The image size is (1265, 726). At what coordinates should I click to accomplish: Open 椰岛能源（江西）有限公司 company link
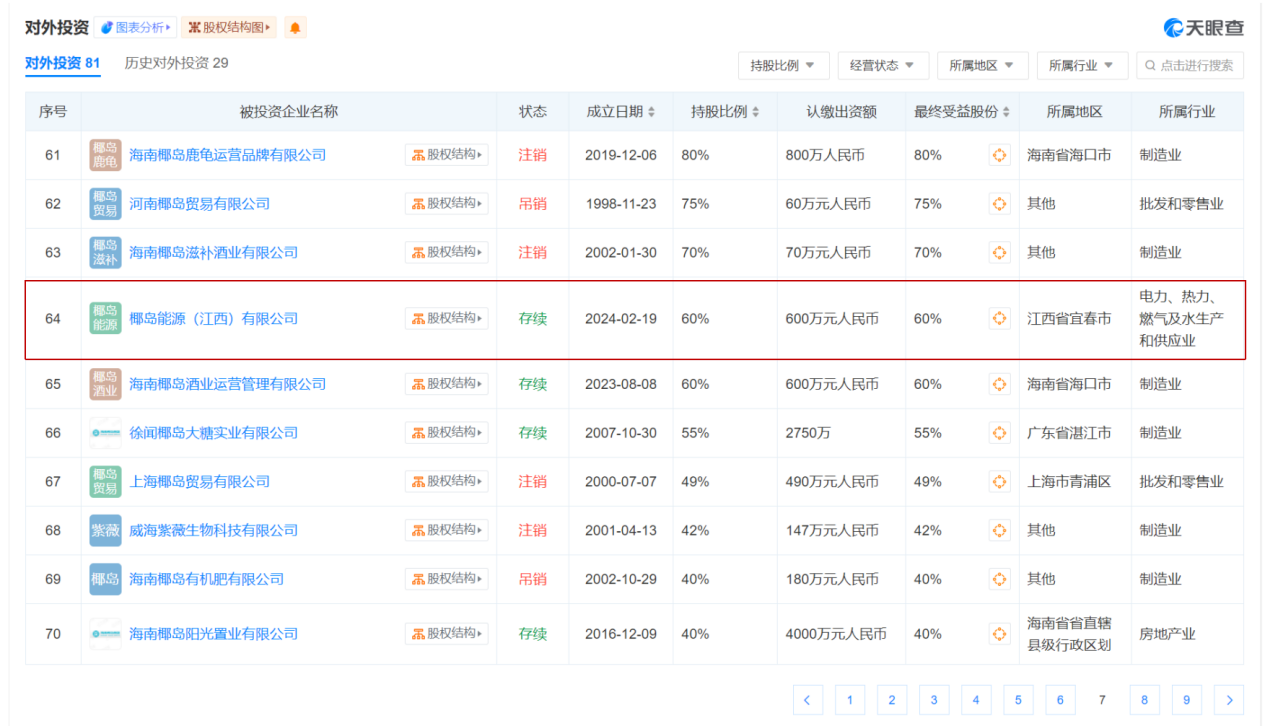tap(214, 319)
